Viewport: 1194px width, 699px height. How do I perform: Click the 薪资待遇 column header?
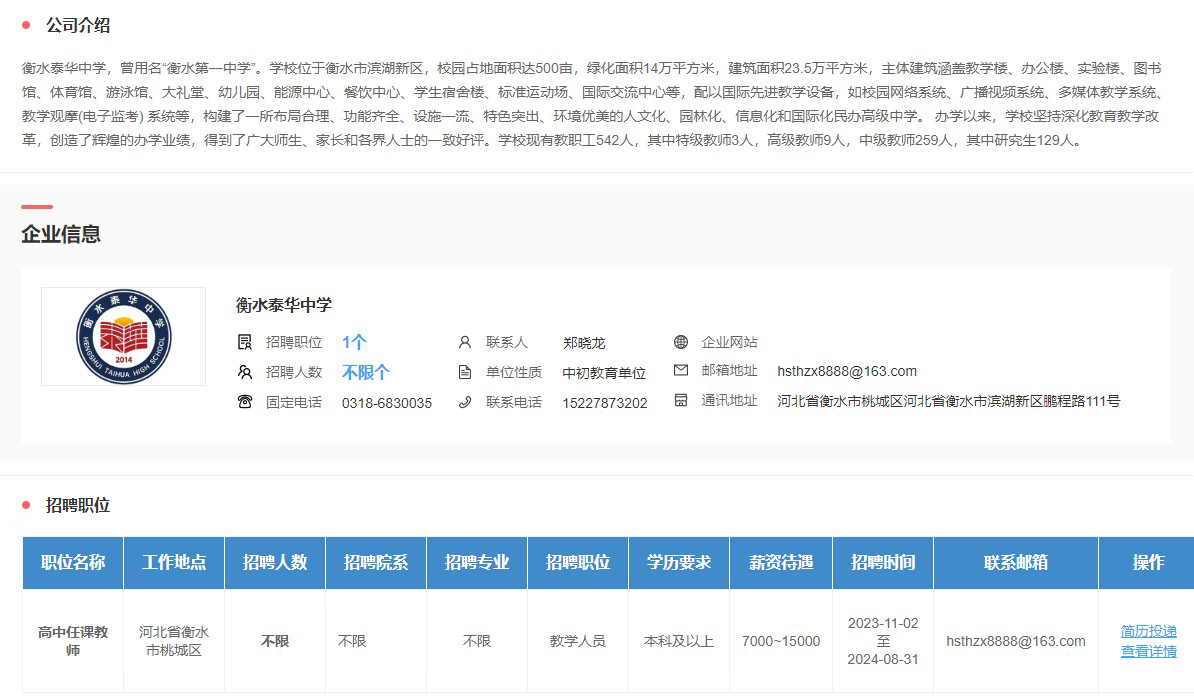pyautogui.click(x=780, y=562)
